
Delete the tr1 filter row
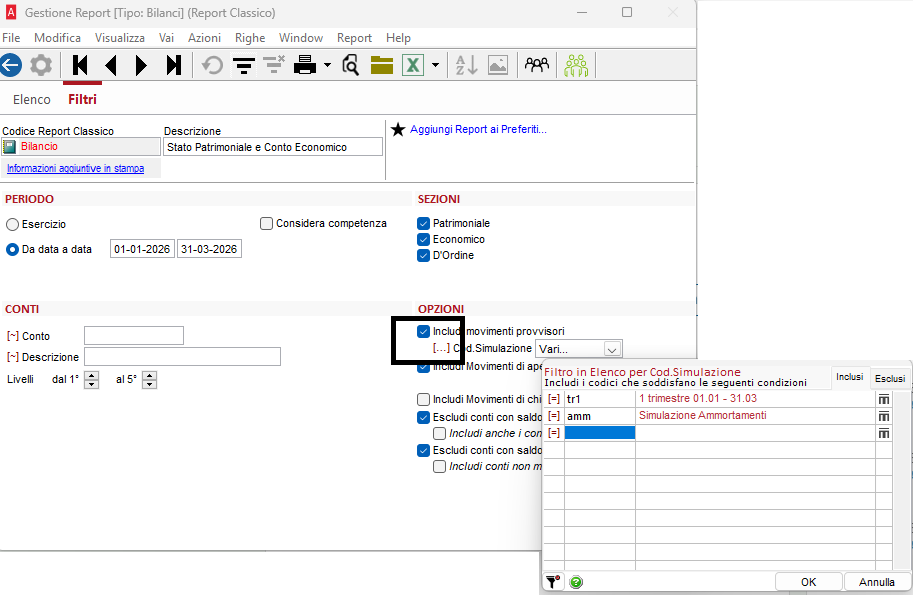[x=884, y=399]
